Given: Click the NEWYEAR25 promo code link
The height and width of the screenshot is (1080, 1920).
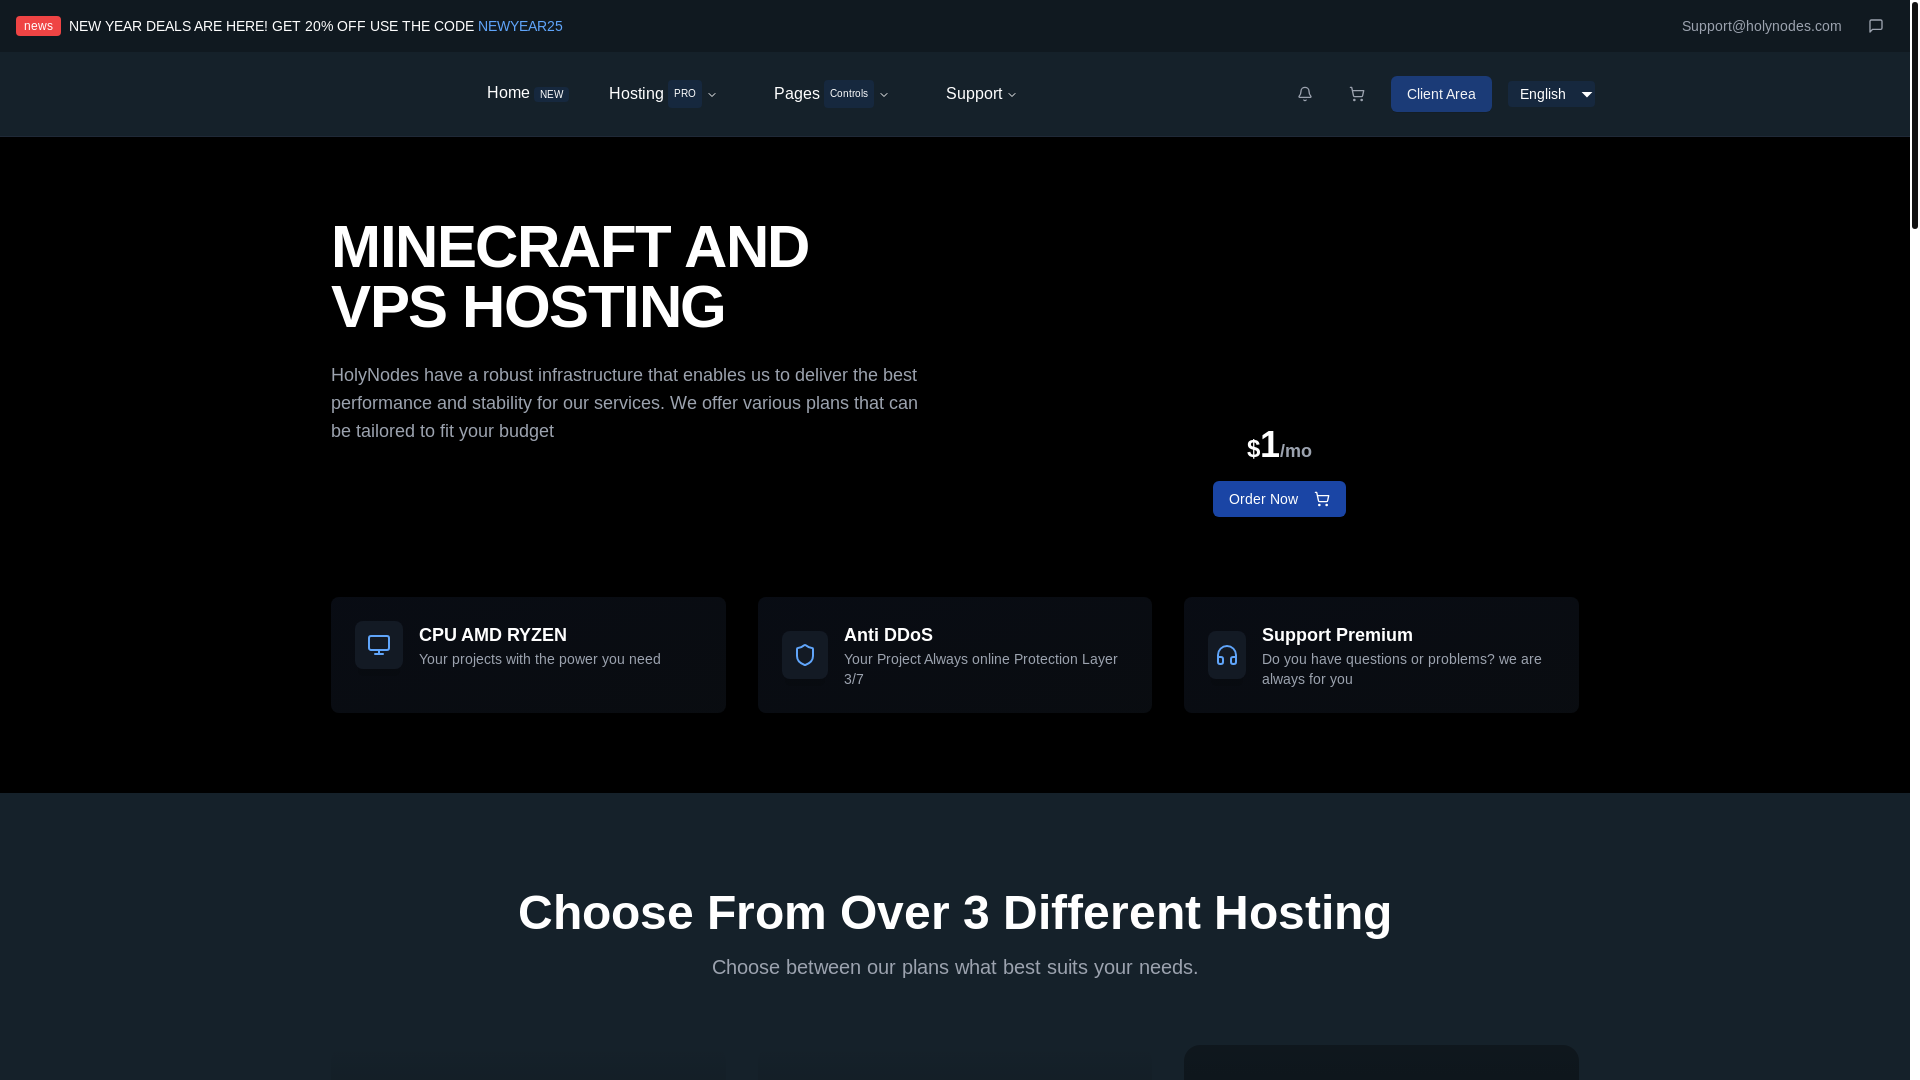Looking at the screenshot, I should tap(520, 26).
